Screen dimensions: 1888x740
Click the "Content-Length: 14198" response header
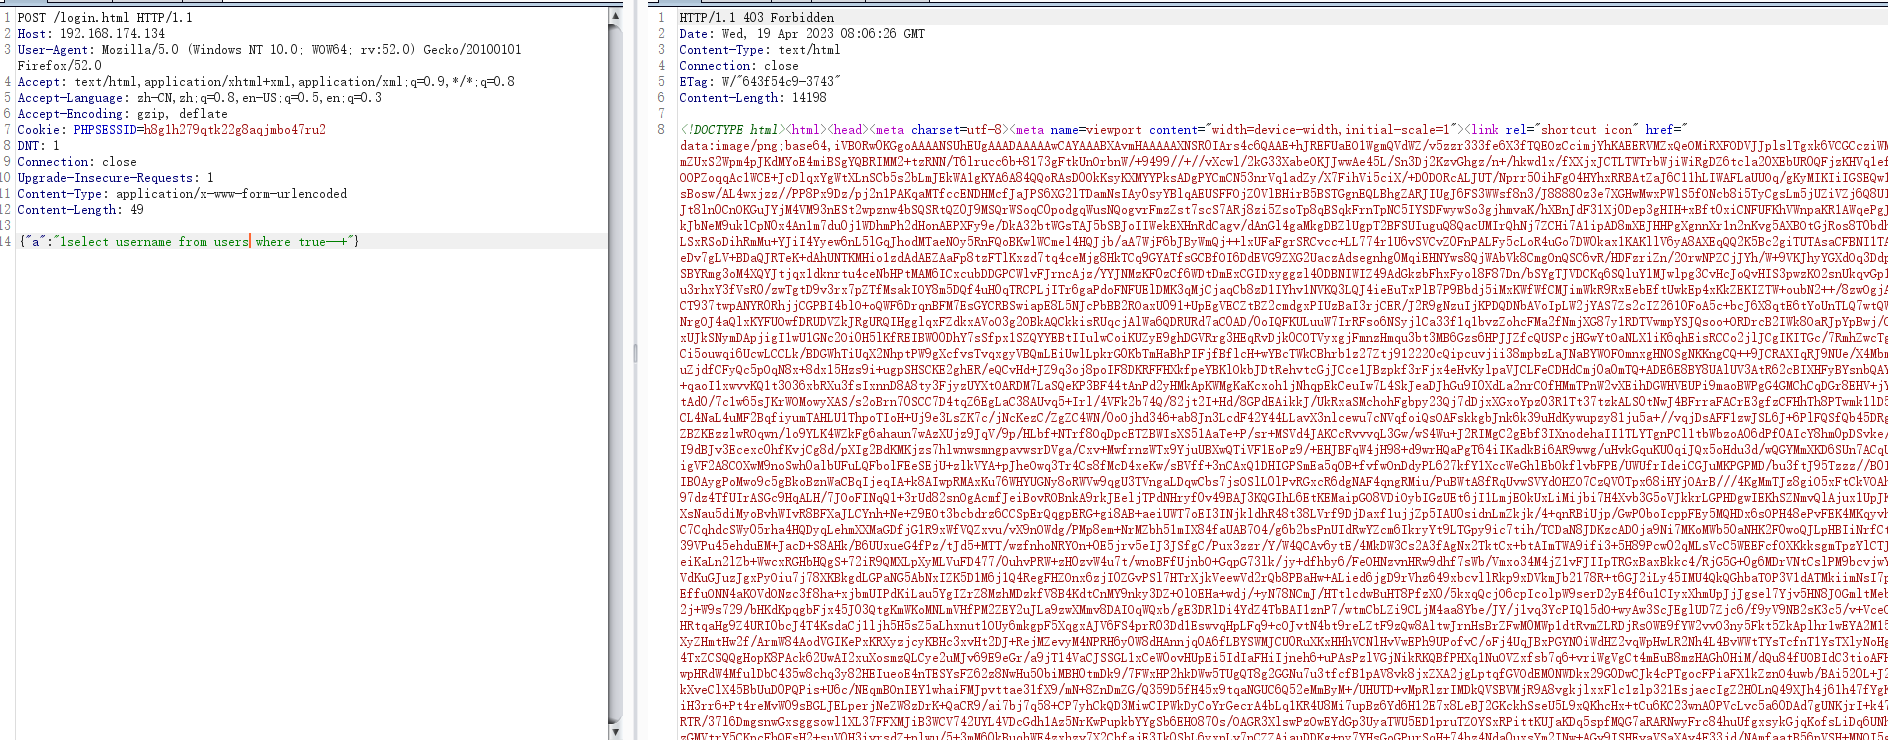[x=753, y=97]
